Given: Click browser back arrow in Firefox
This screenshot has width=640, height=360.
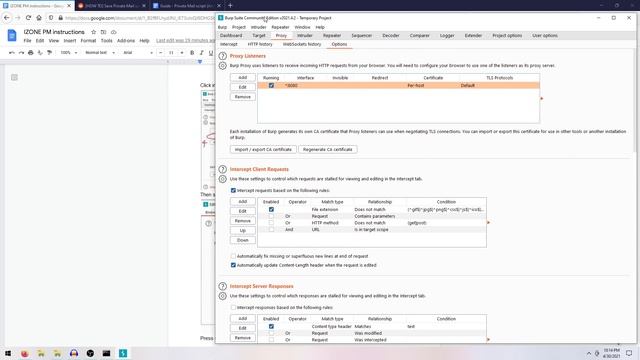Looking at the screenshot, I should click(x=7, y=18).
